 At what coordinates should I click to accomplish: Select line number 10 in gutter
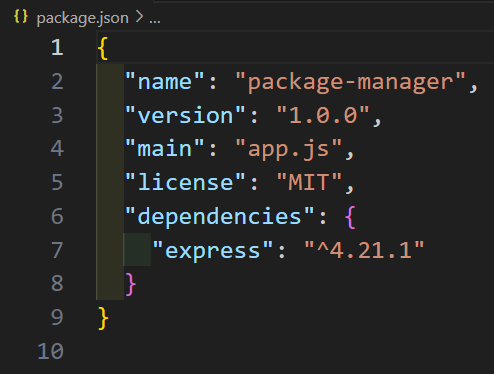pos(50,351)
